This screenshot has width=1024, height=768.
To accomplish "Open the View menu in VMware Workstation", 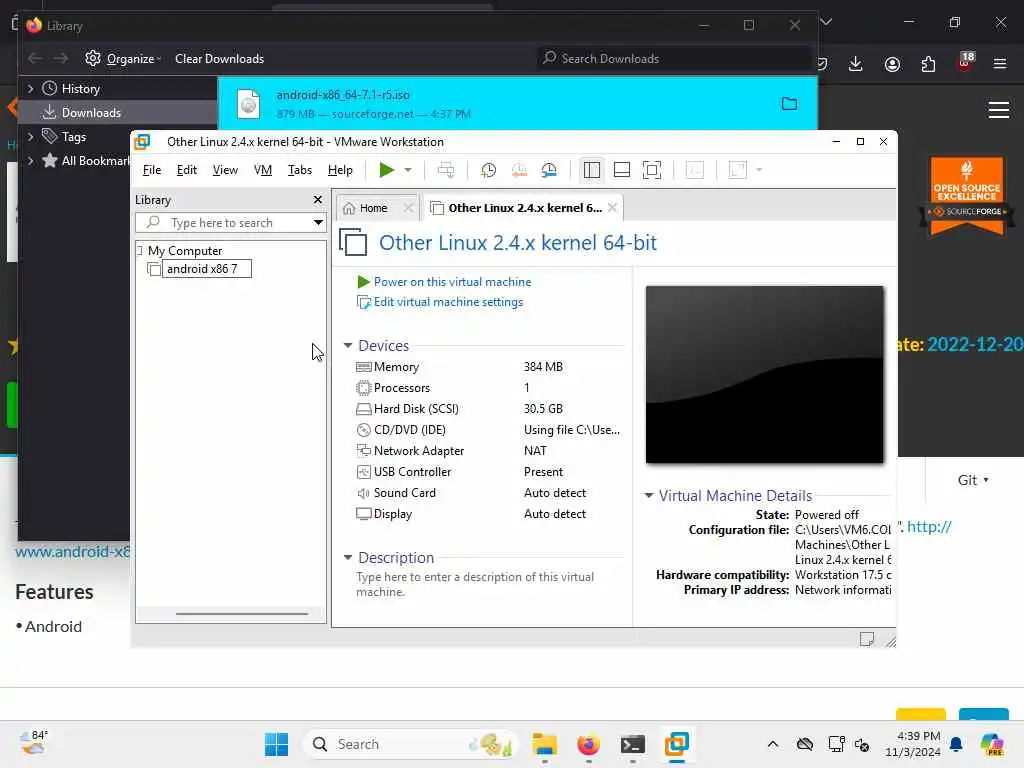I will click(x=225, y=170).
